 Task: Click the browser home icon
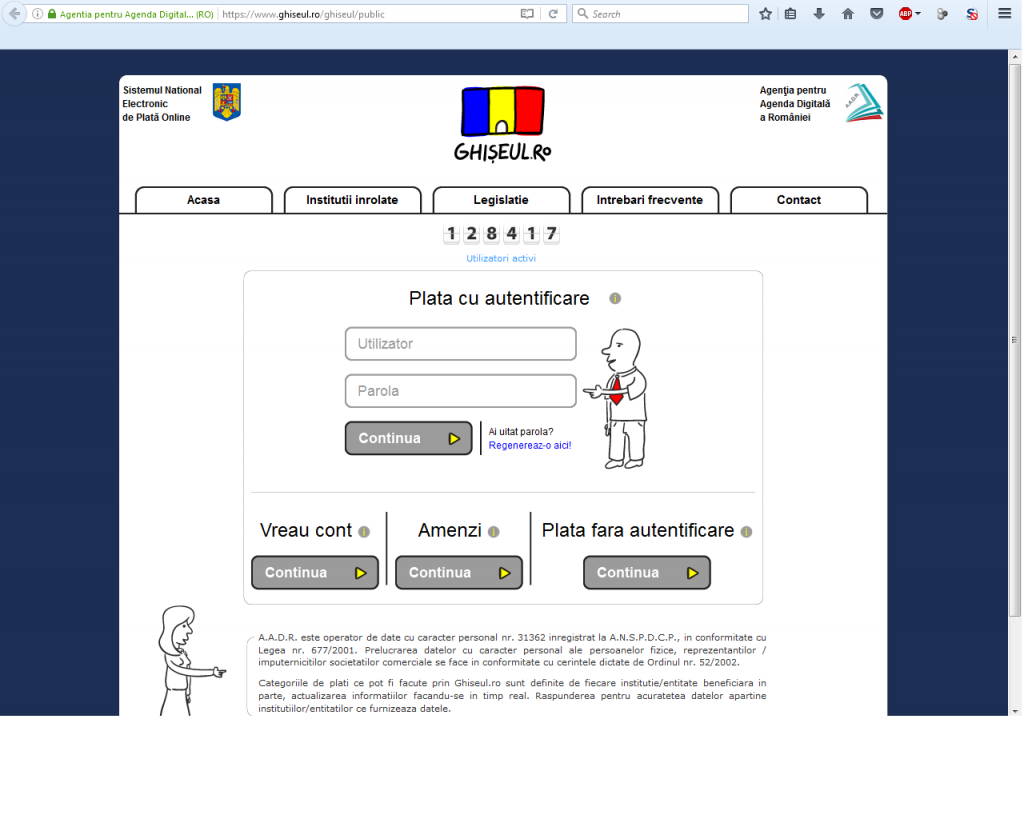click(x=848, y=14)
